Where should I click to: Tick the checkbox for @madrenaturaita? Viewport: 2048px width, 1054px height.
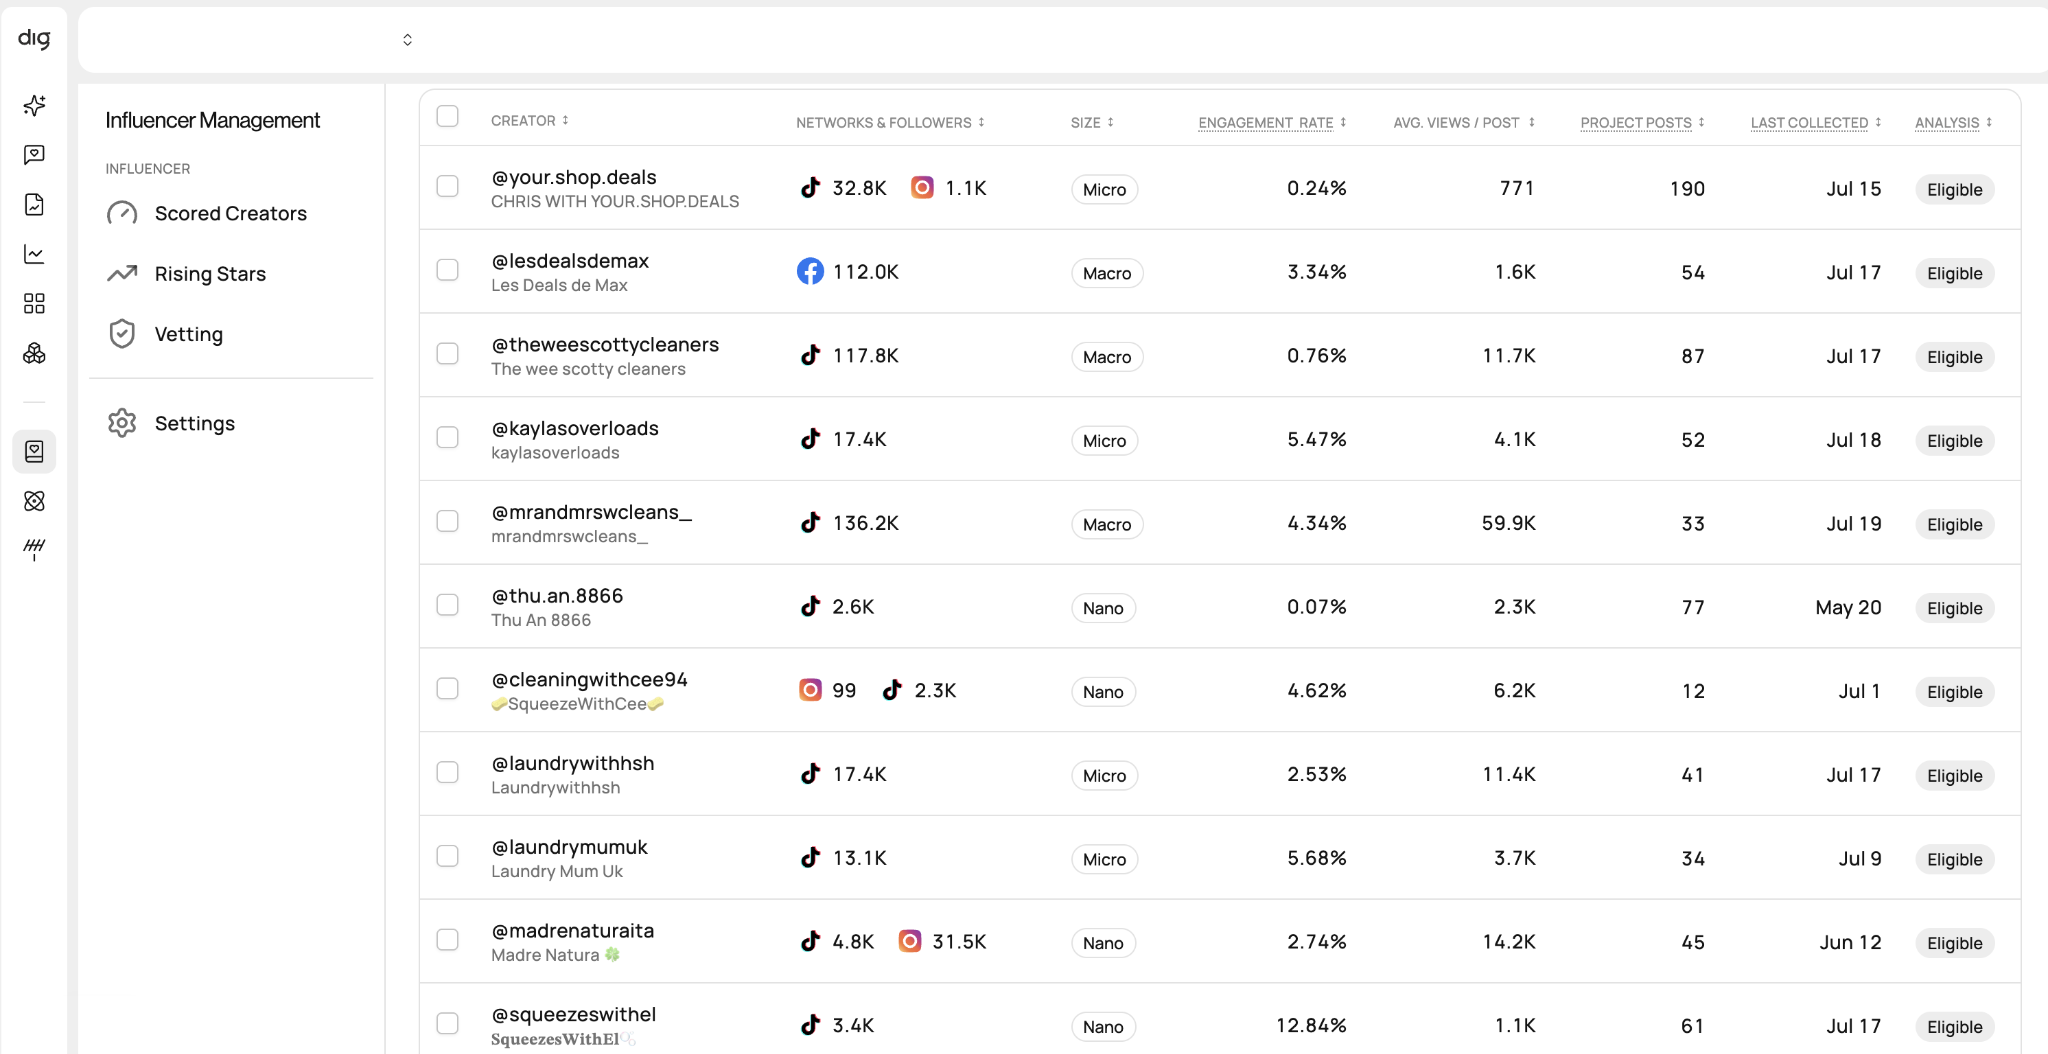tap(448, 940)
